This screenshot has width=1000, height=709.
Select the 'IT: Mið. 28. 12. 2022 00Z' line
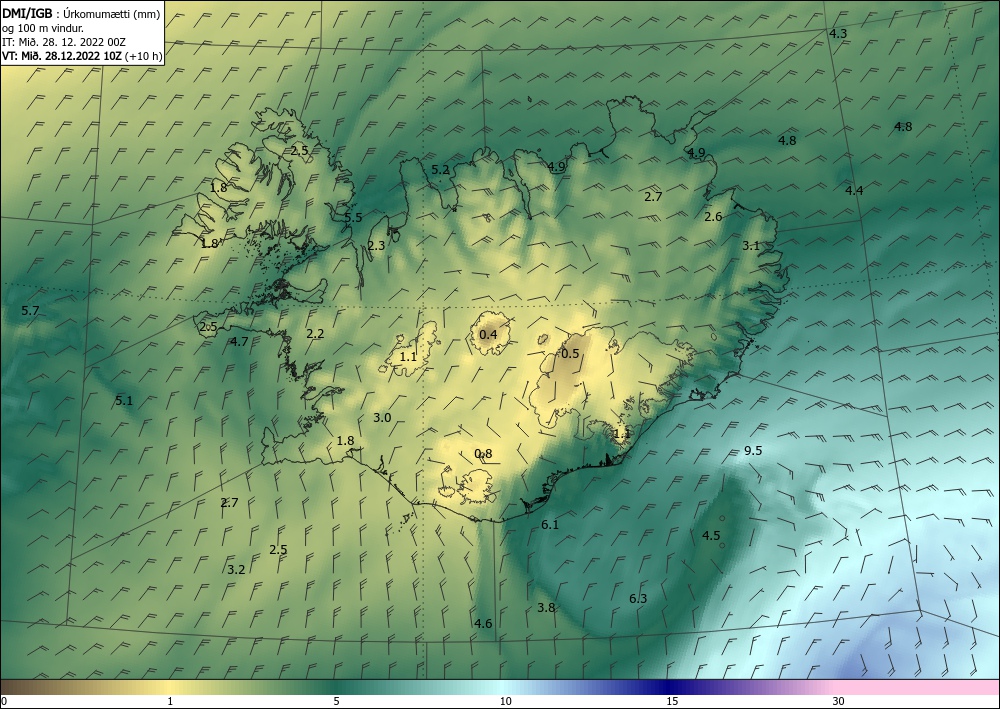click(x=64, y=42)
